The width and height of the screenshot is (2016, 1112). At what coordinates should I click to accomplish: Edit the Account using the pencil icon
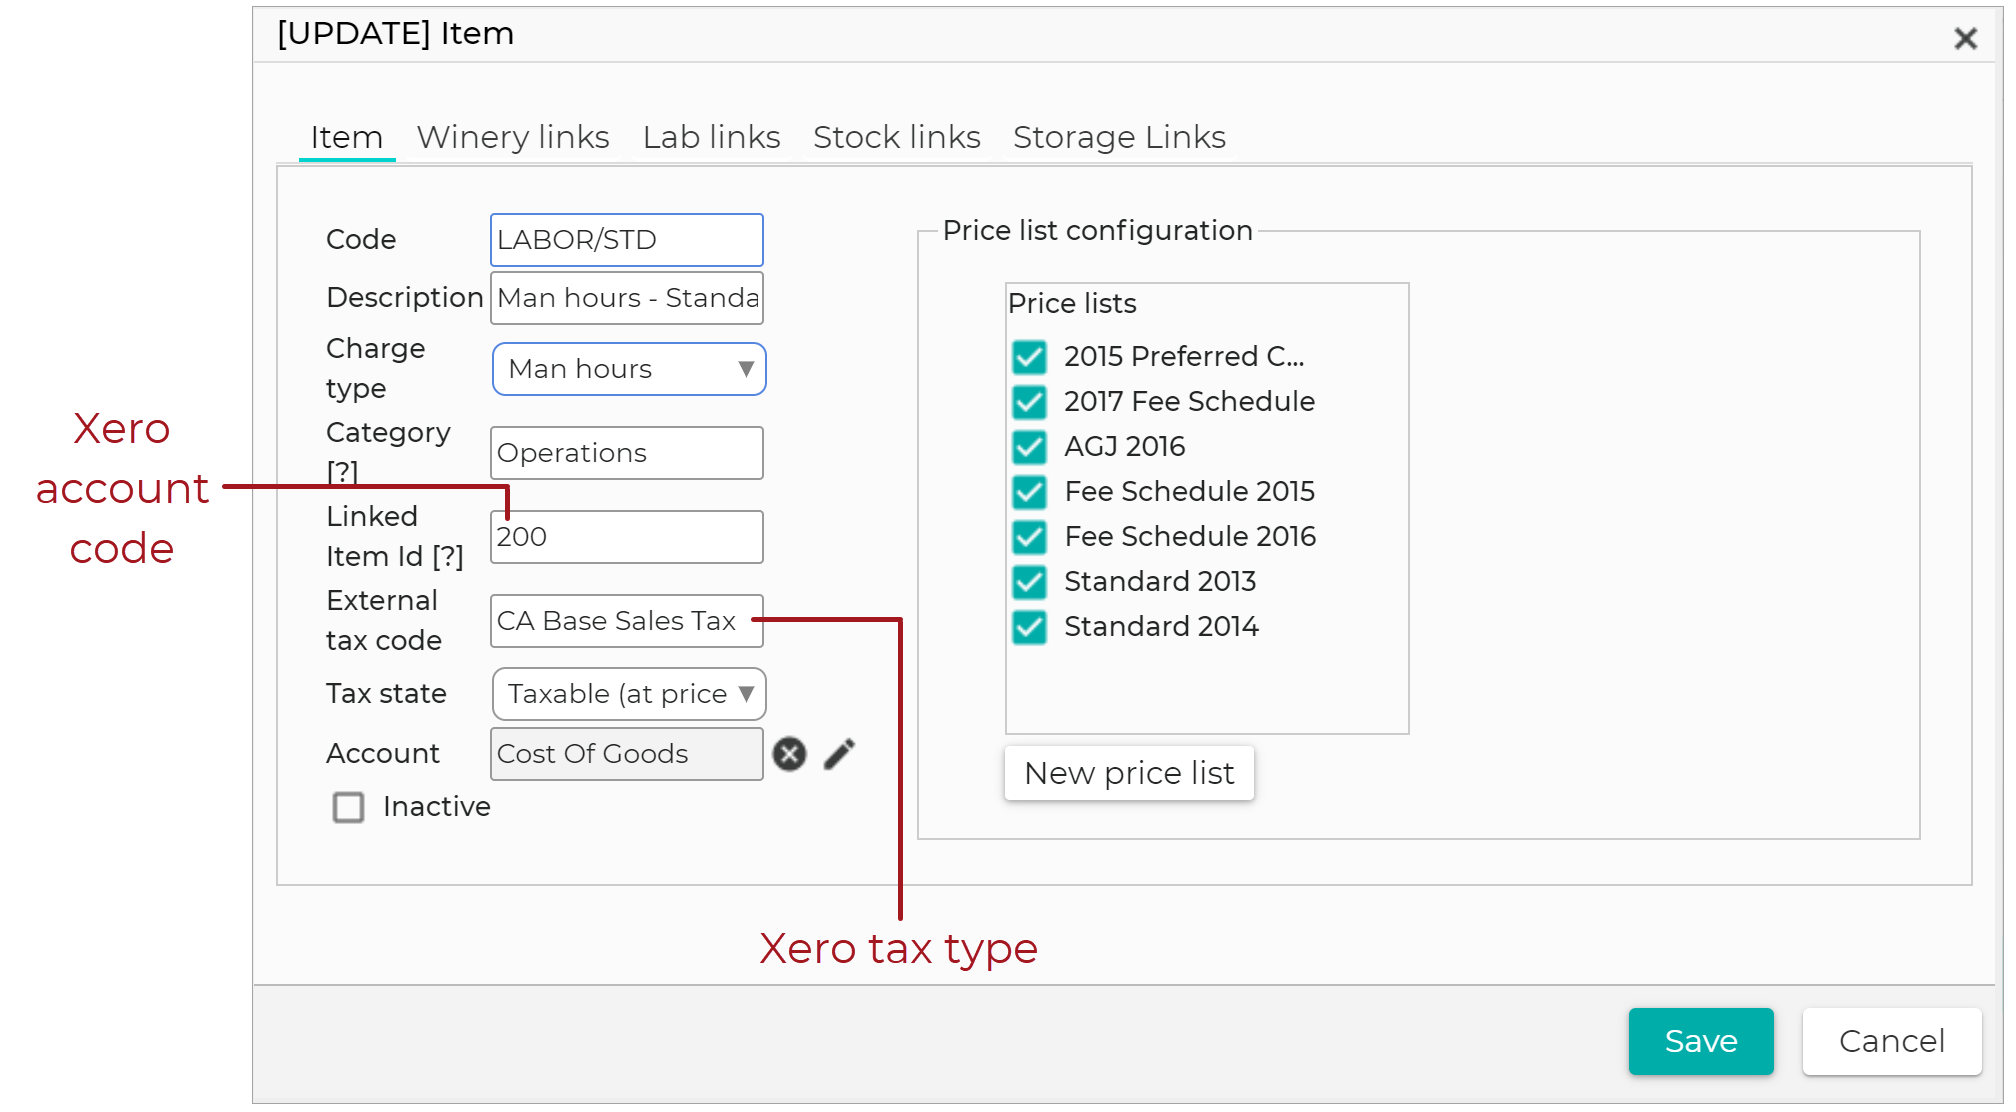pyautogui.click(x=840, y=754)
